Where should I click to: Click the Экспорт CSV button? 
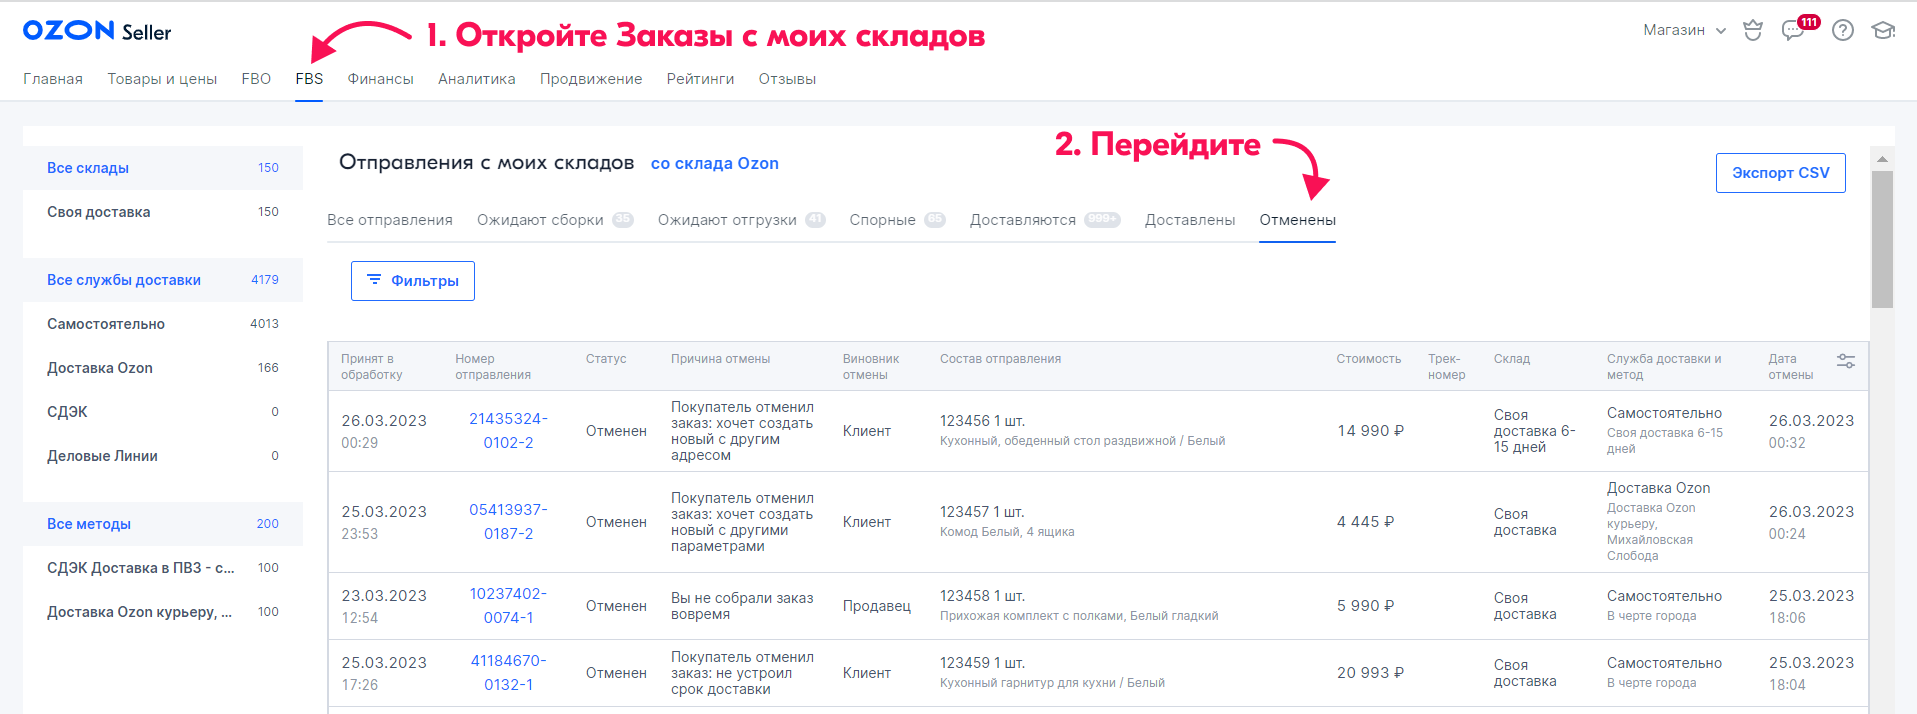pyautogui.click(x=1780, y=173)
